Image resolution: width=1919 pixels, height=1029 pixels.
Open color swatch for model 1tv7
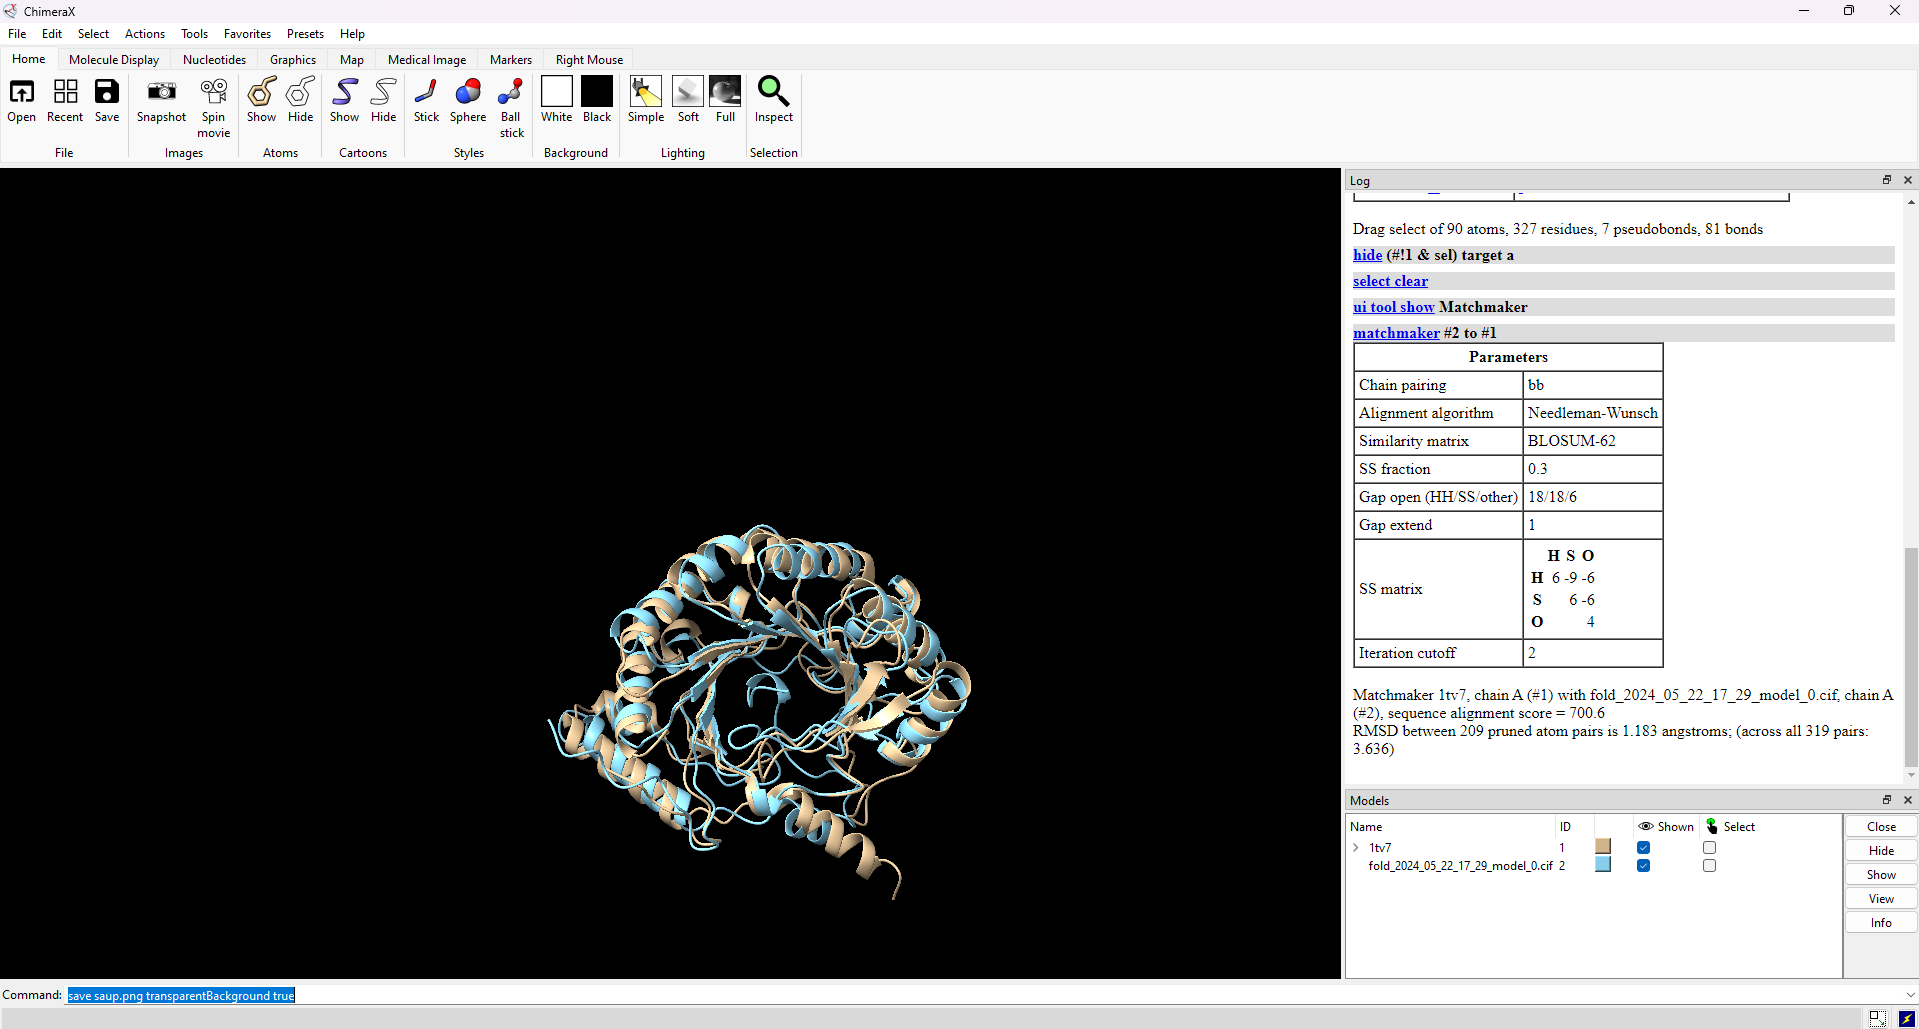pos(1603,847)
